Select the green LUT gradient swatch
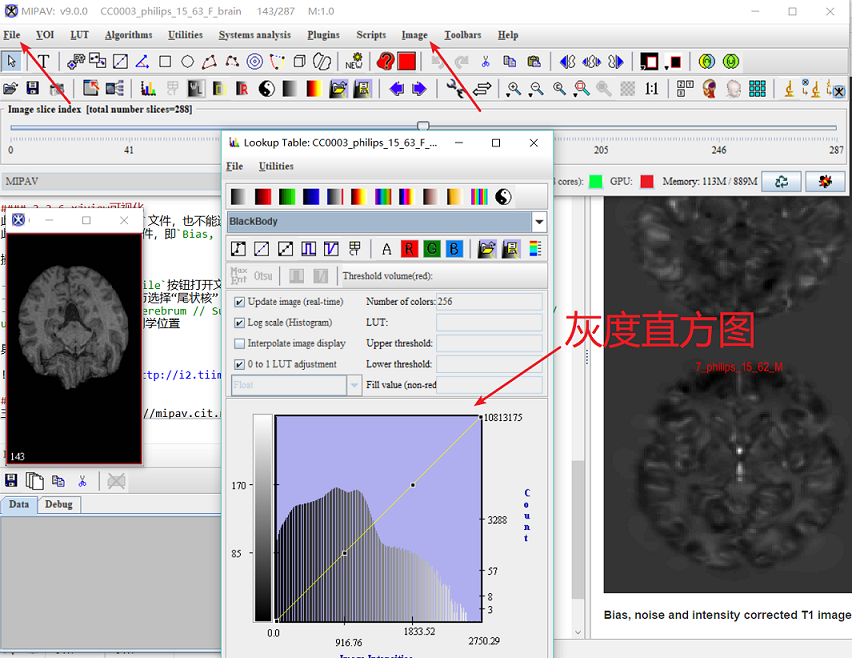Screen dimensions: 852x658 287,197
